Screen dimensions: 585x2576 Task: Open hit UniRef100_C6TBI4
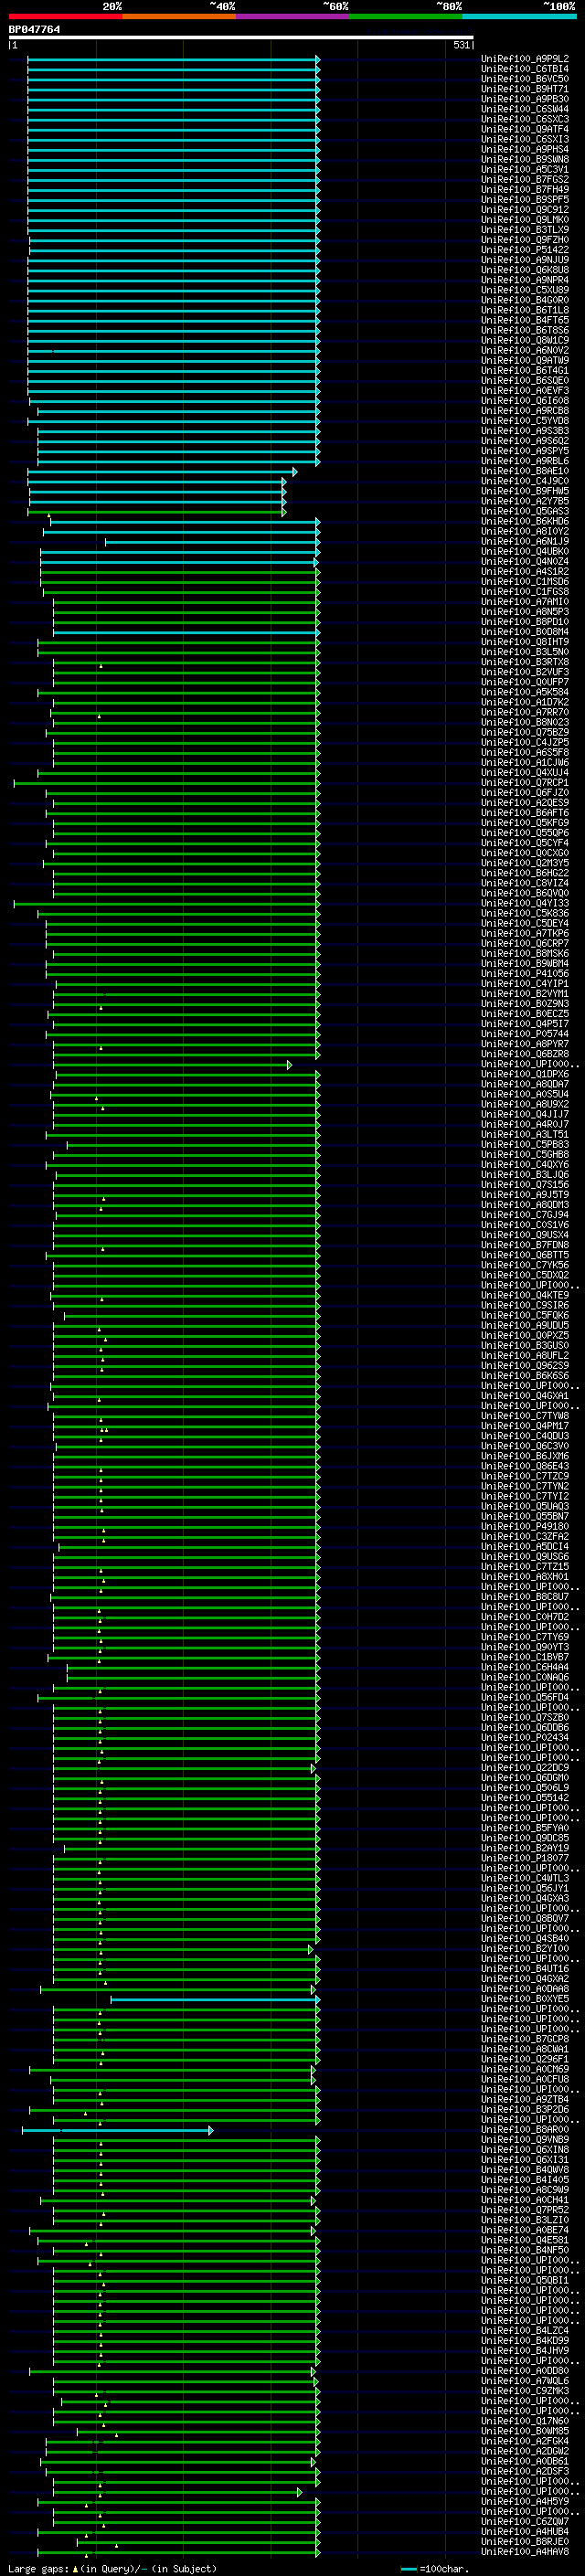pyautogui.click(x=525, y=69)
